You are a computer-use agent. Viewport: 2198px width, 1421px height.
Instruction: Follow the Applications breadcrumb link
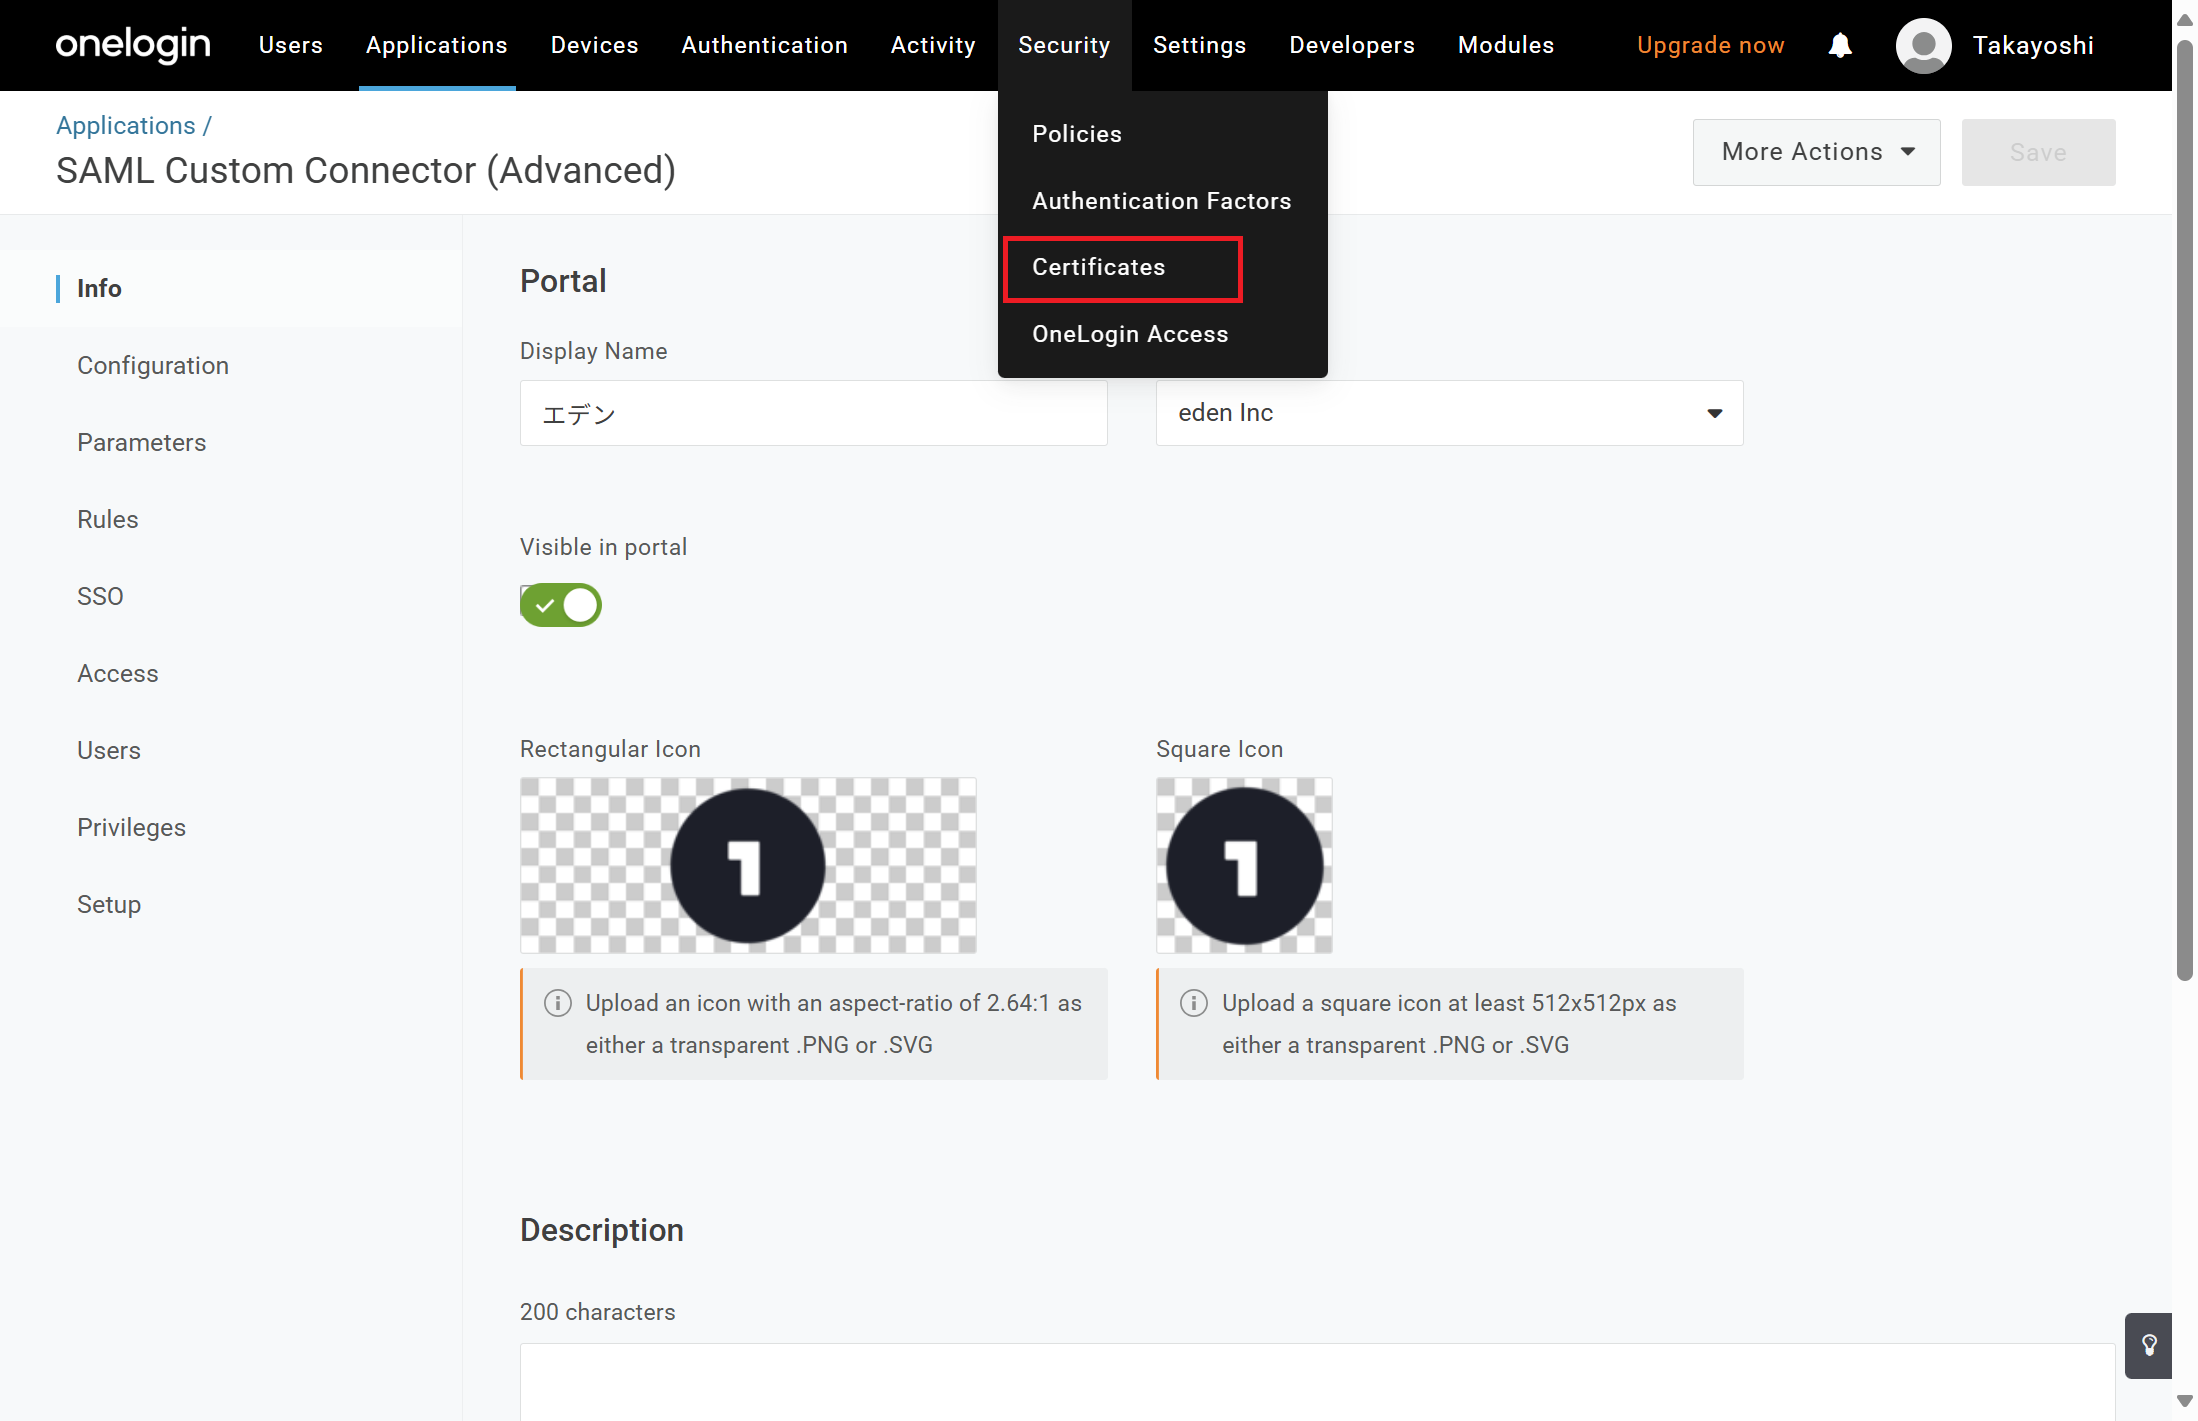tap(126, 125)
